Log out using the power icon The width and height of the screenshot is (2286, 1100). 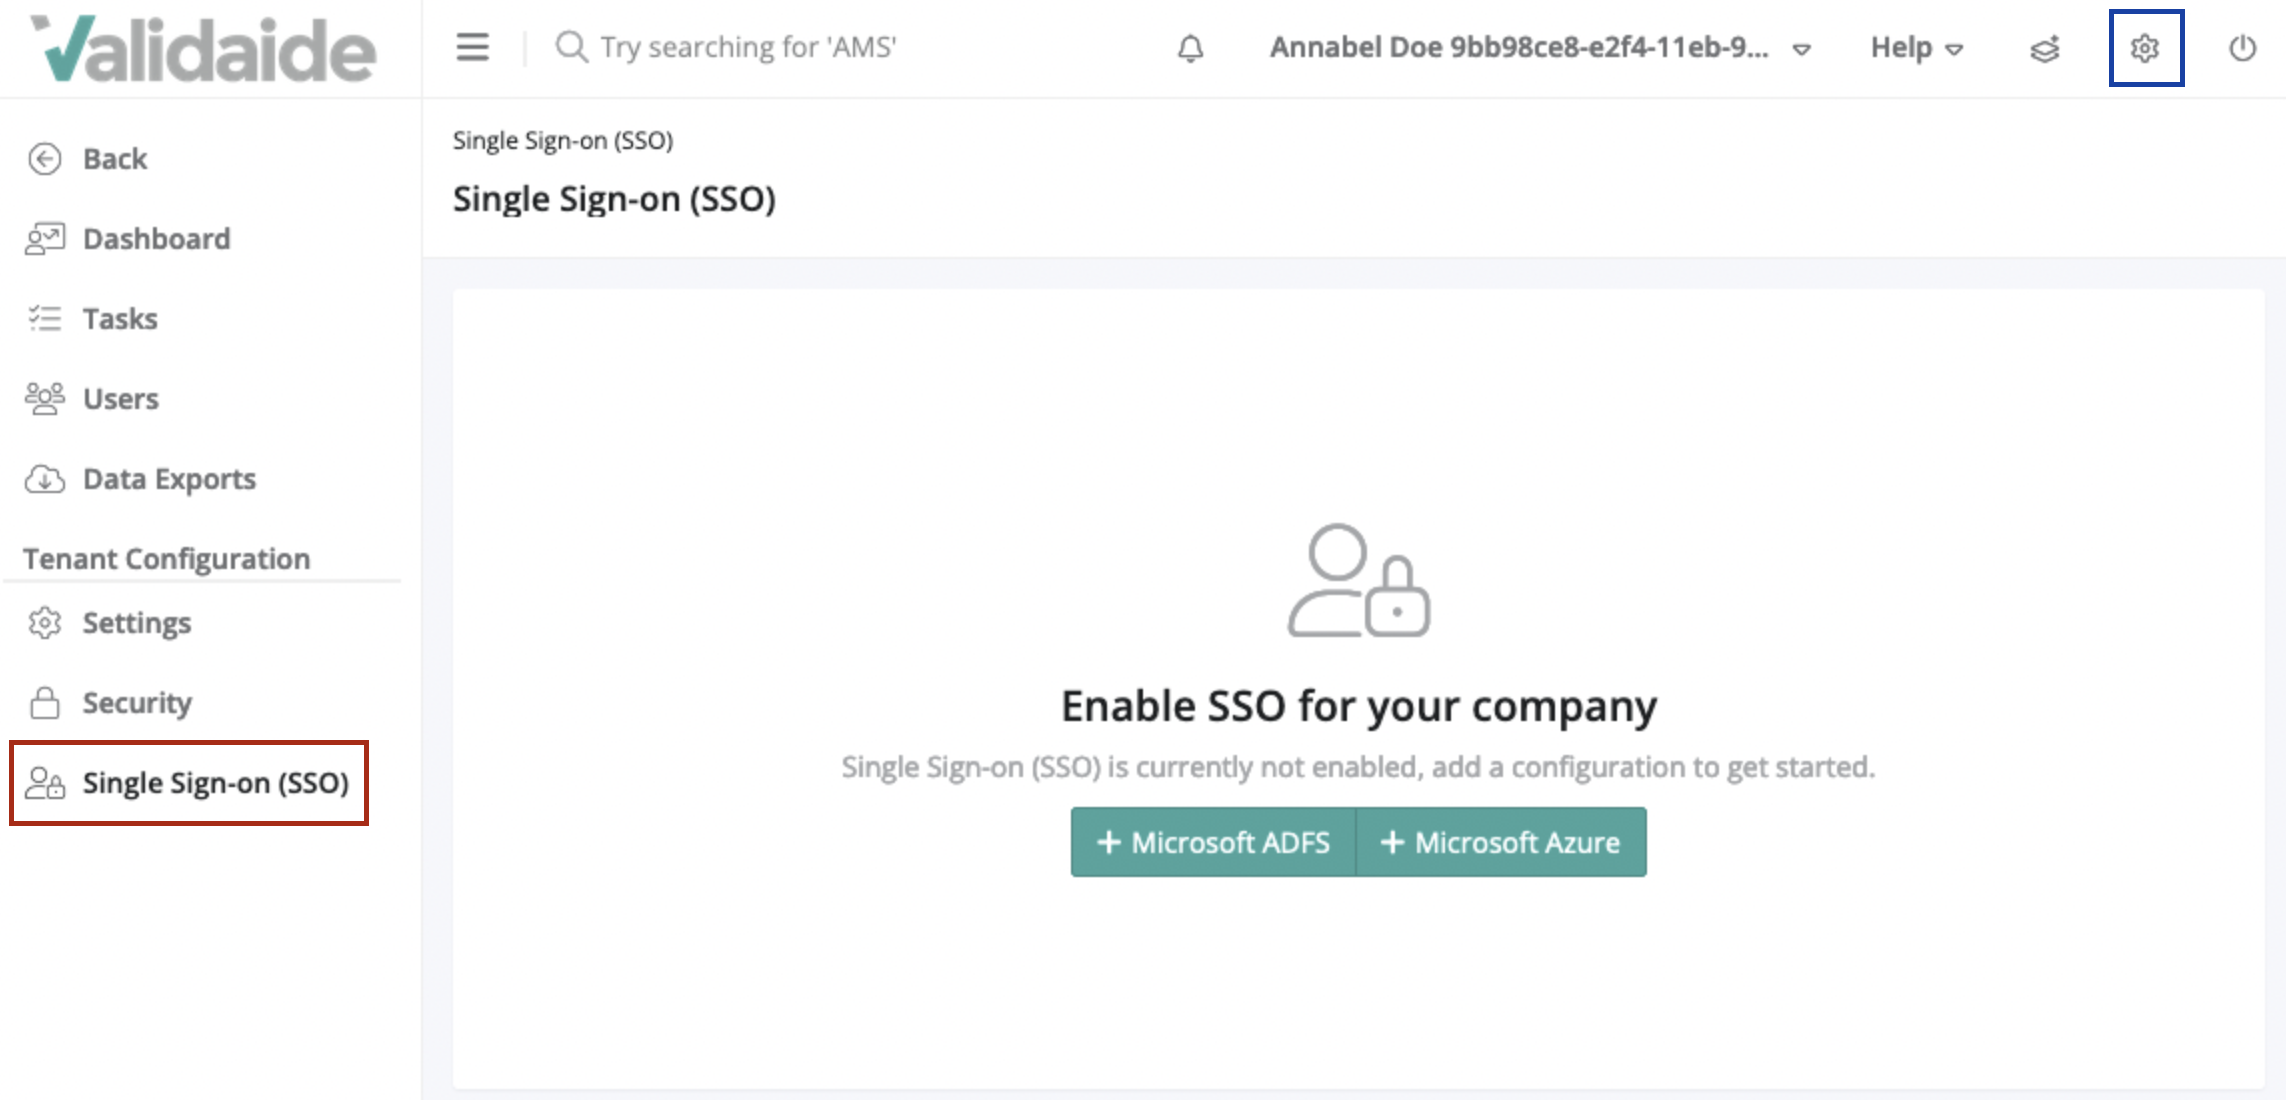pos(2241,47)
